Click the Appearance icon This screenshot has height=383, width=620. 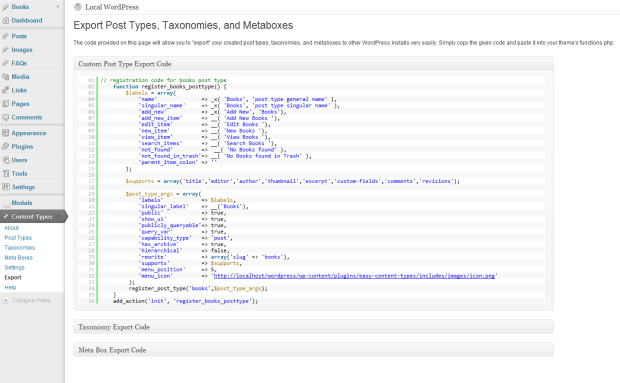pyautogui.click(x=5, y=133)
